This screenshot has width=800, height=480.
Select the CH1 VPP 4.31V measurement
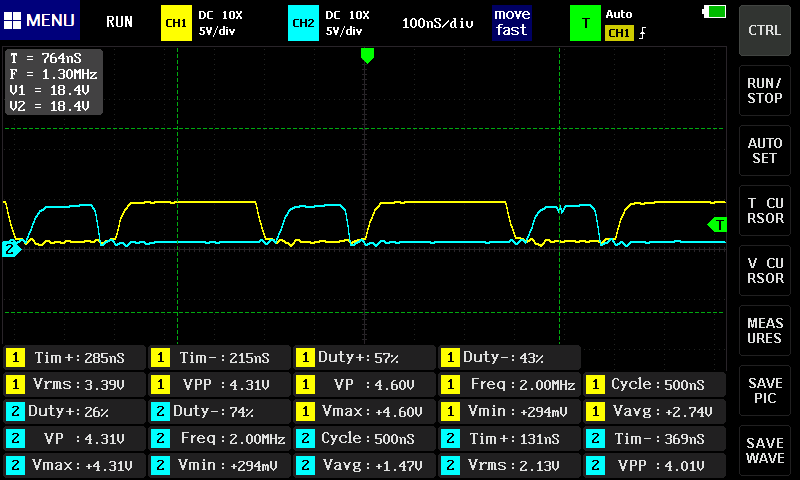[x=219, y=384]
